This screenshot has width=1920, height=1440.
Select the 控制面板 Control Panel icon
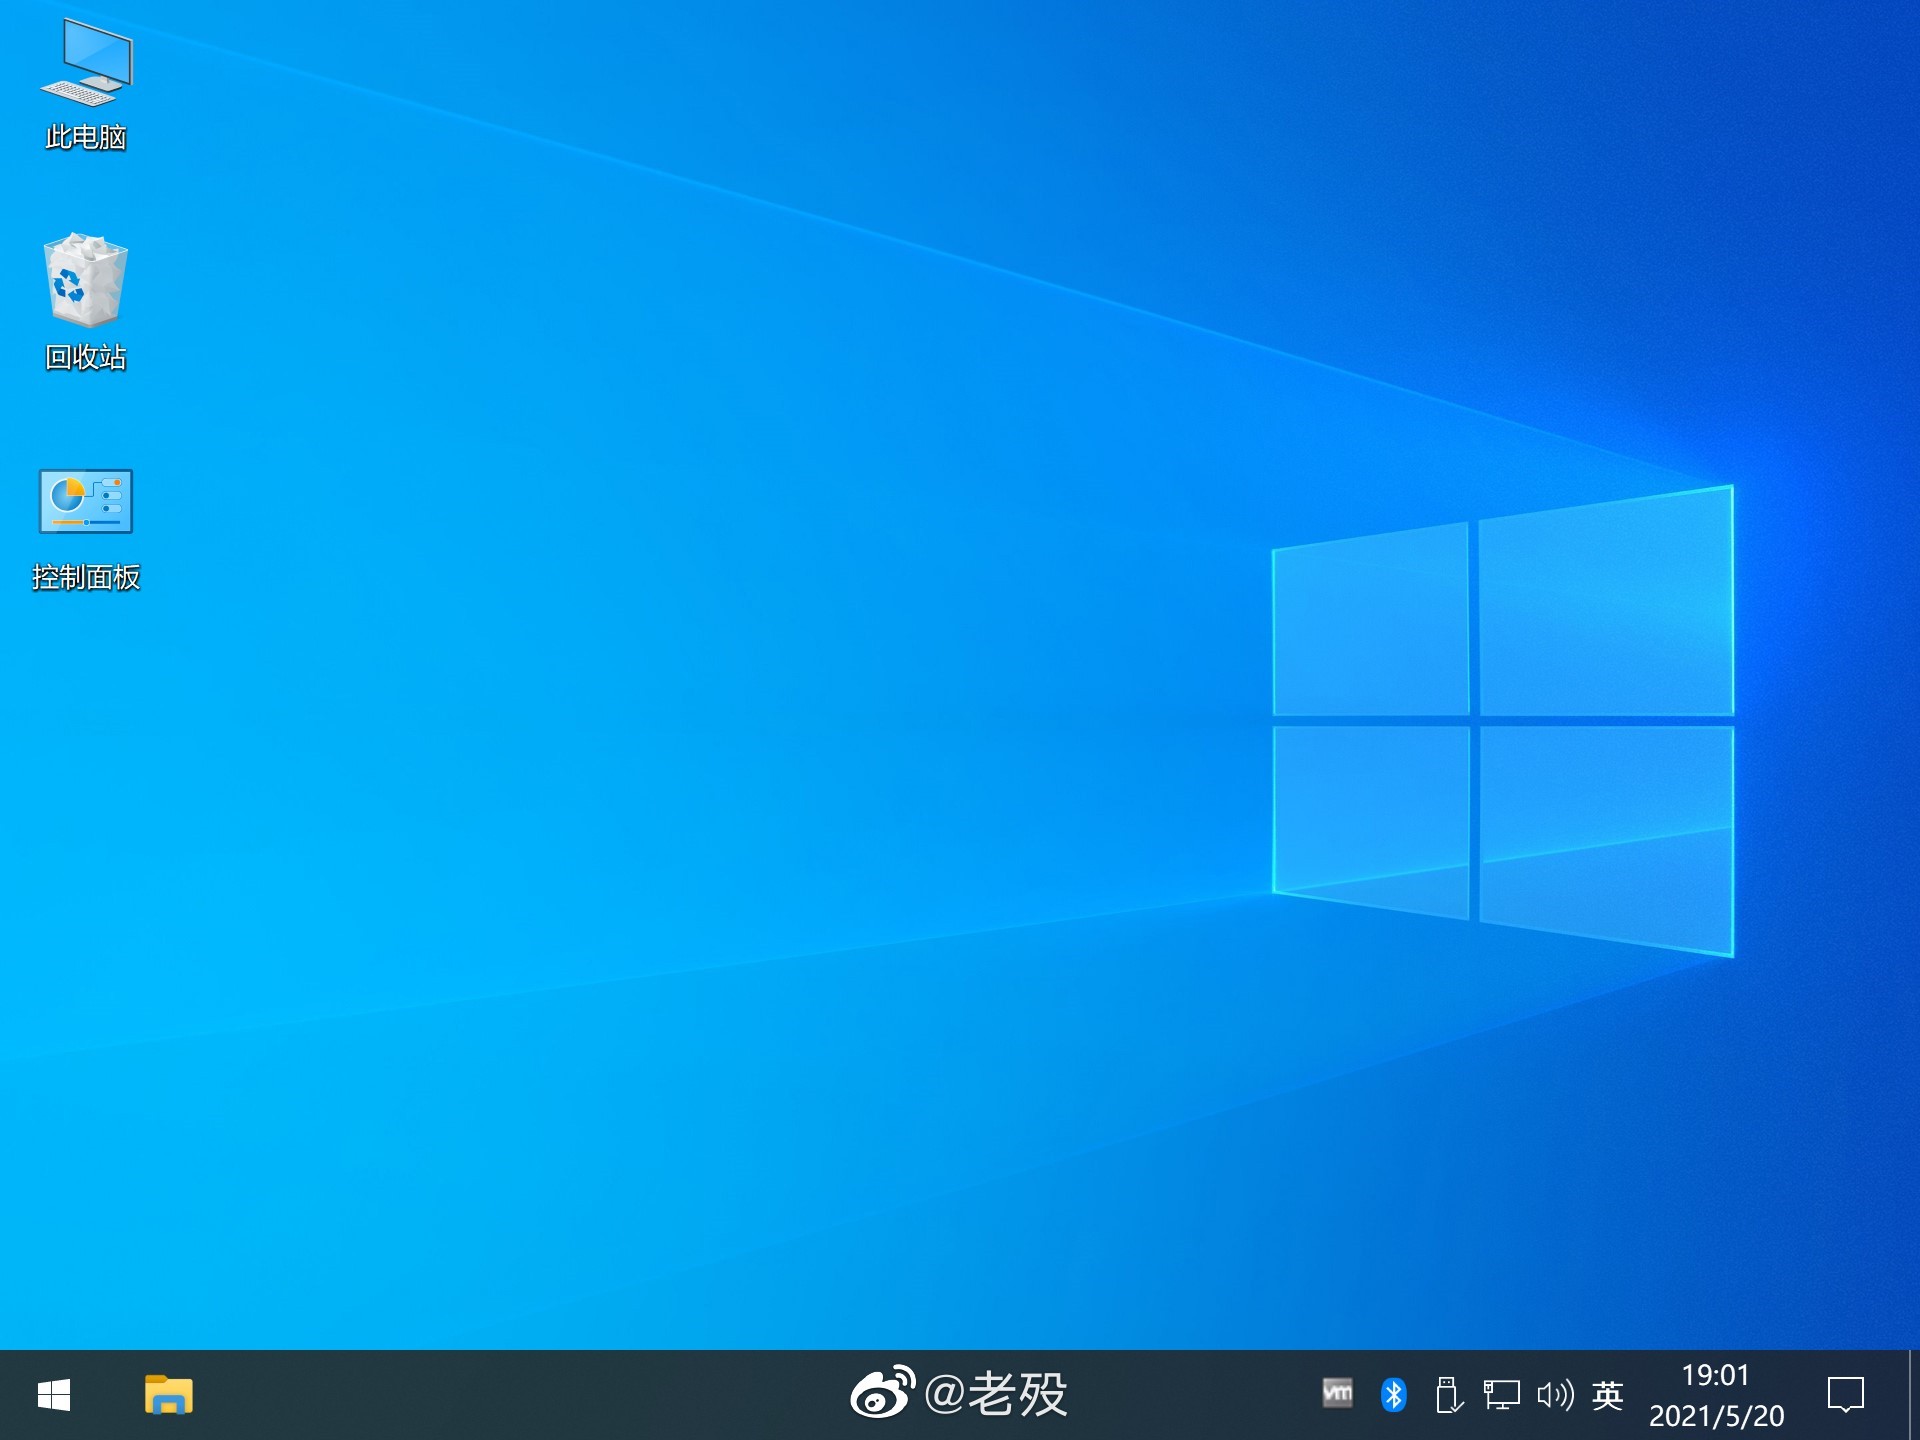(86, 501)
